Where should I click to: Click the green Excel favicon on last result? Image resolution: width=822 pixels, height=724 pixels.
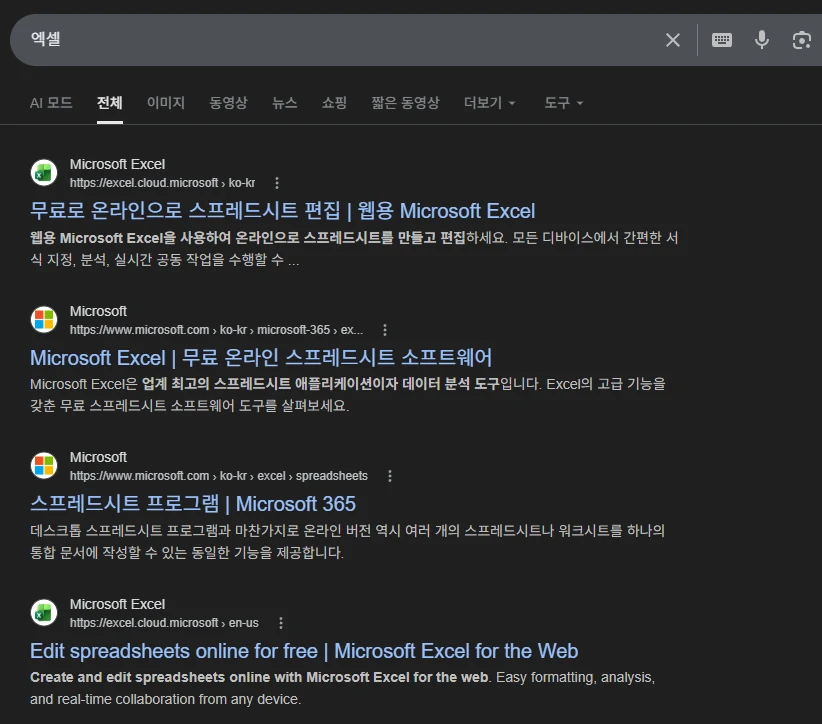[x=43, y=612]
